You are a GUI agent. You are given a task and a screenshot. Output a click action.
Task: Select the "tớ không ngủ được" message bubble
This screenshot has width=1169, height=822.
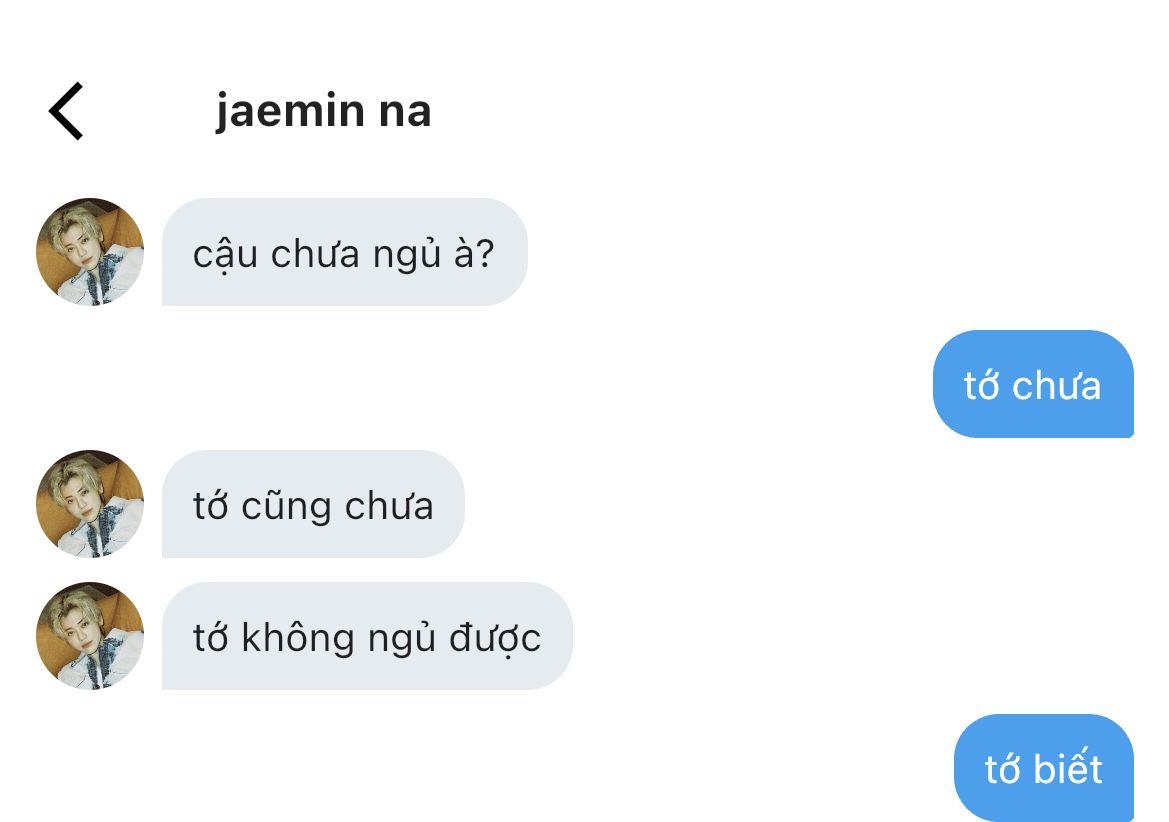[367, 636]
